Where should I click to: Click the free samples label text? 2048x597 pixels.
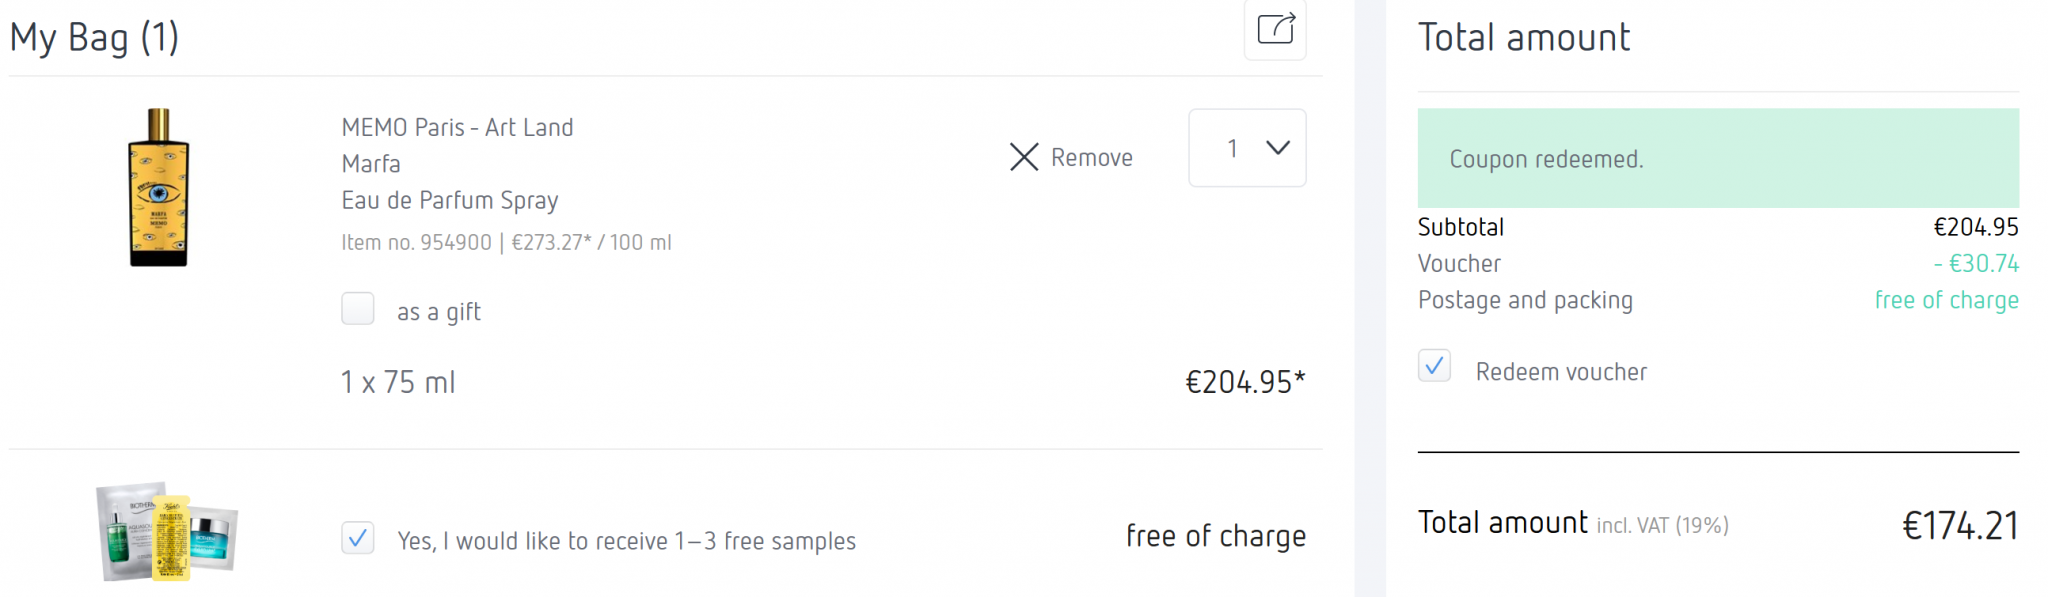[626, 541]
